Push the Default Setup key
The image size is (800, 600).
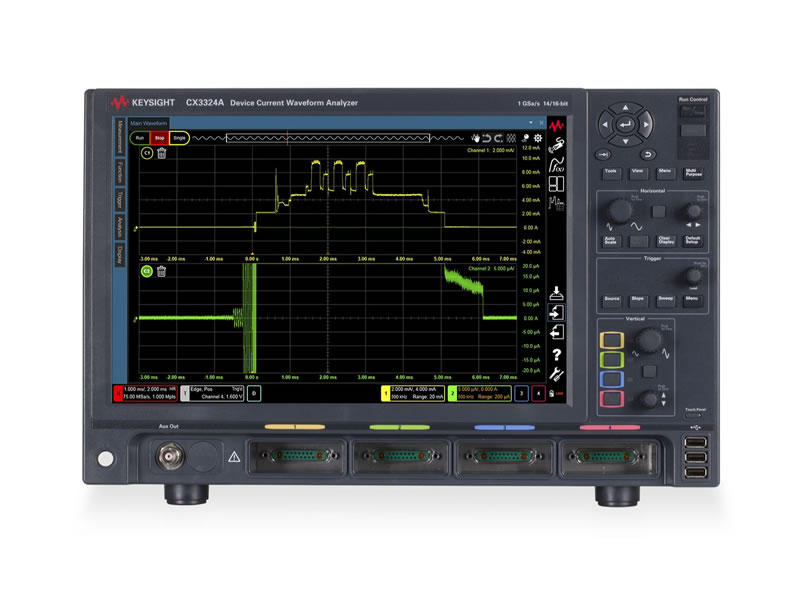[692, 240]
